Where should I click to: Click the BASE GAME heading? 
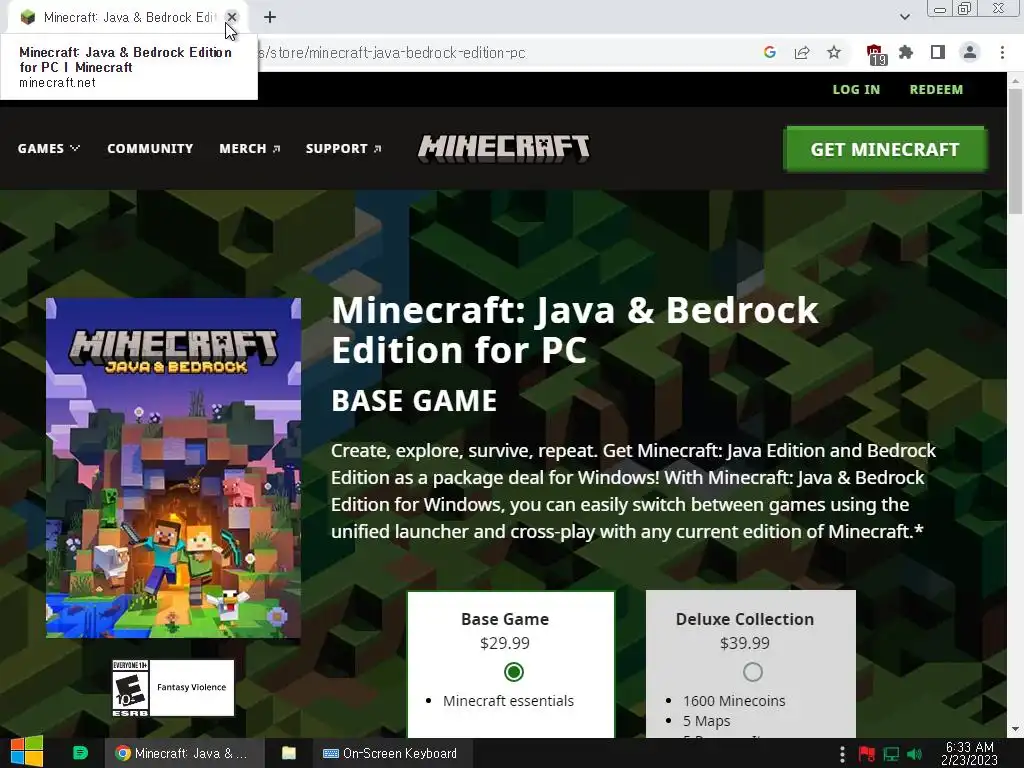(x=414, y=400)
